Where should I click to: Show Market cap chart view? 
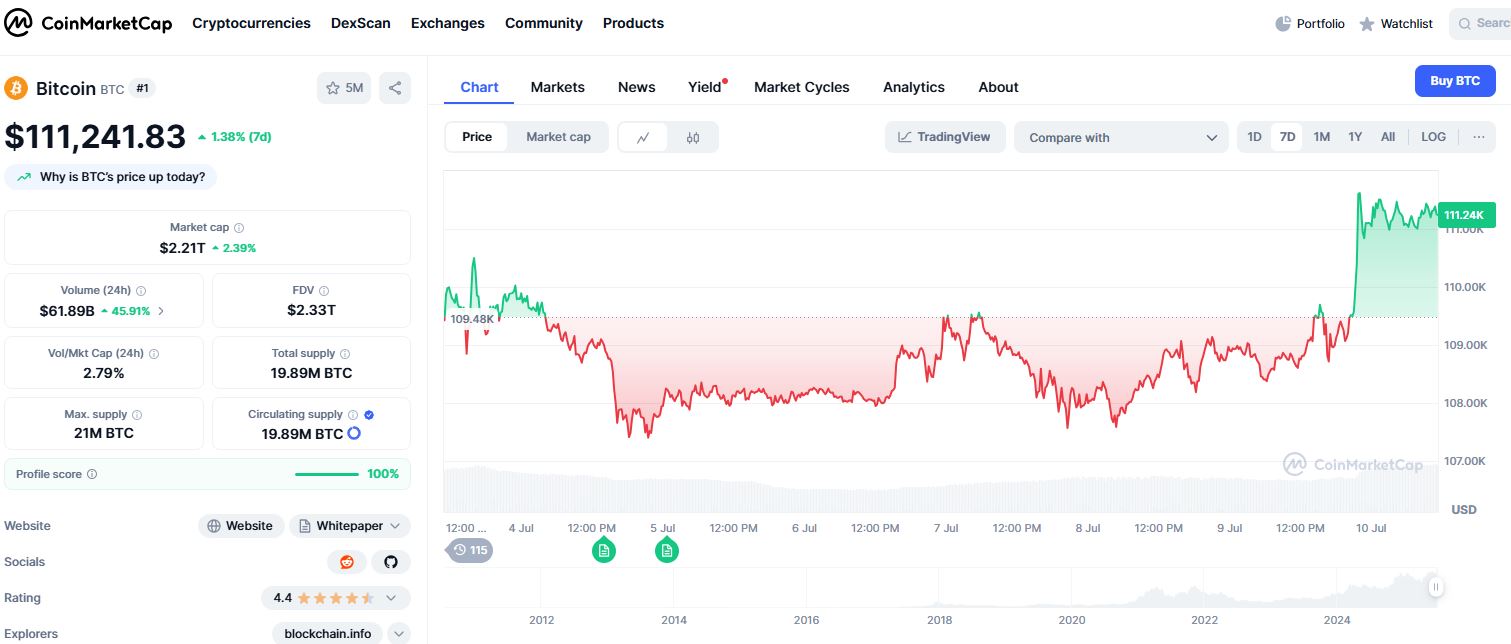click(x=558, y=137)
